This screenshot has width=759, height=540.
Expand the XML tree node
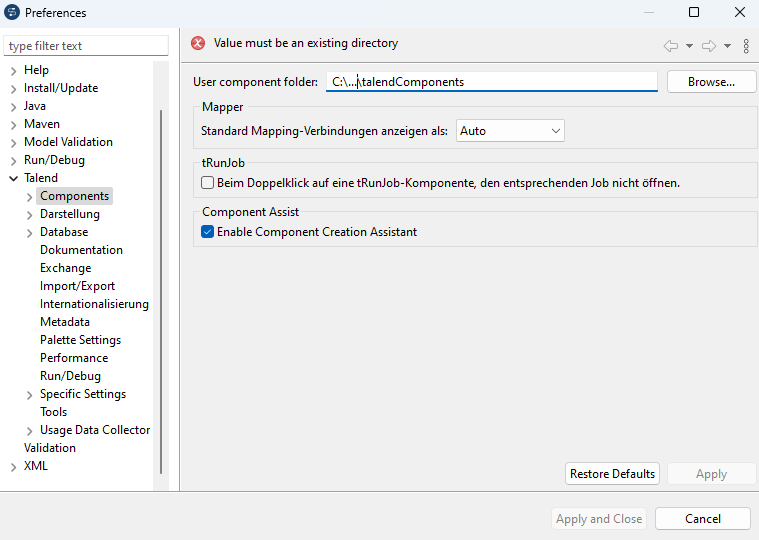(x=14, y=467)
